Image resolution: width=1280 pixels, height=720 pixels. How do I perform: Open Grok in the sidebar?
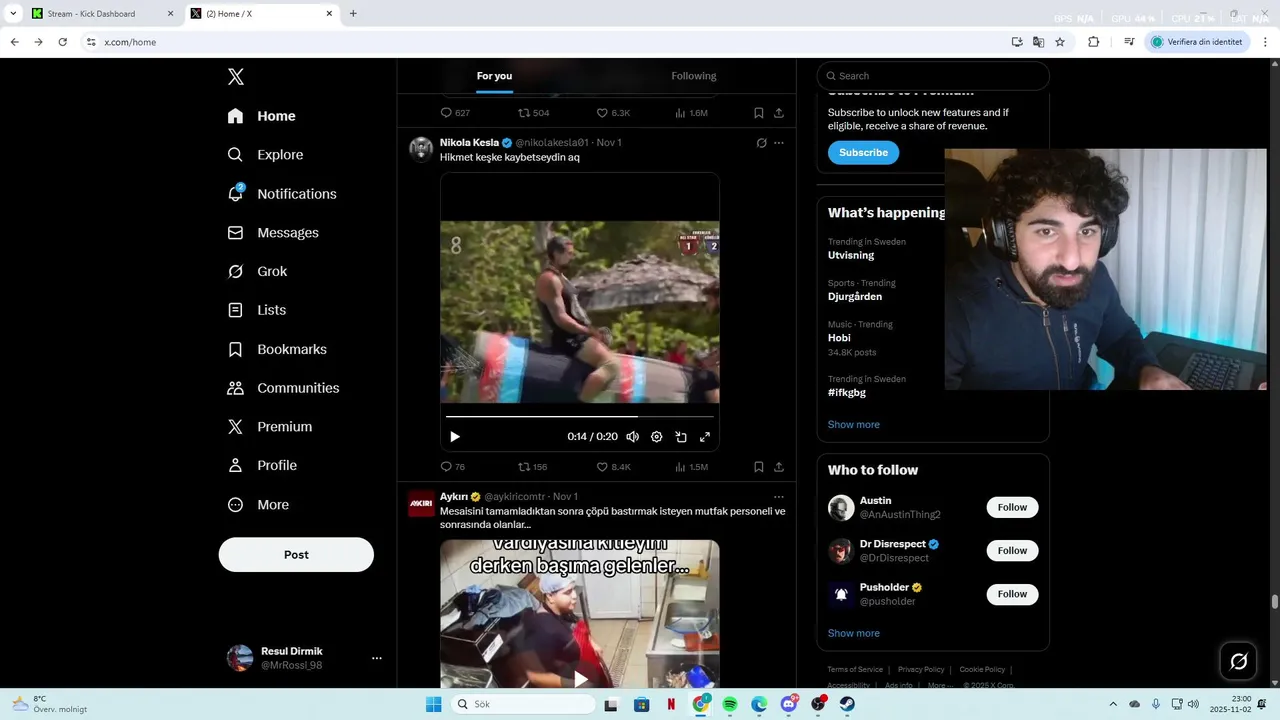257,272
